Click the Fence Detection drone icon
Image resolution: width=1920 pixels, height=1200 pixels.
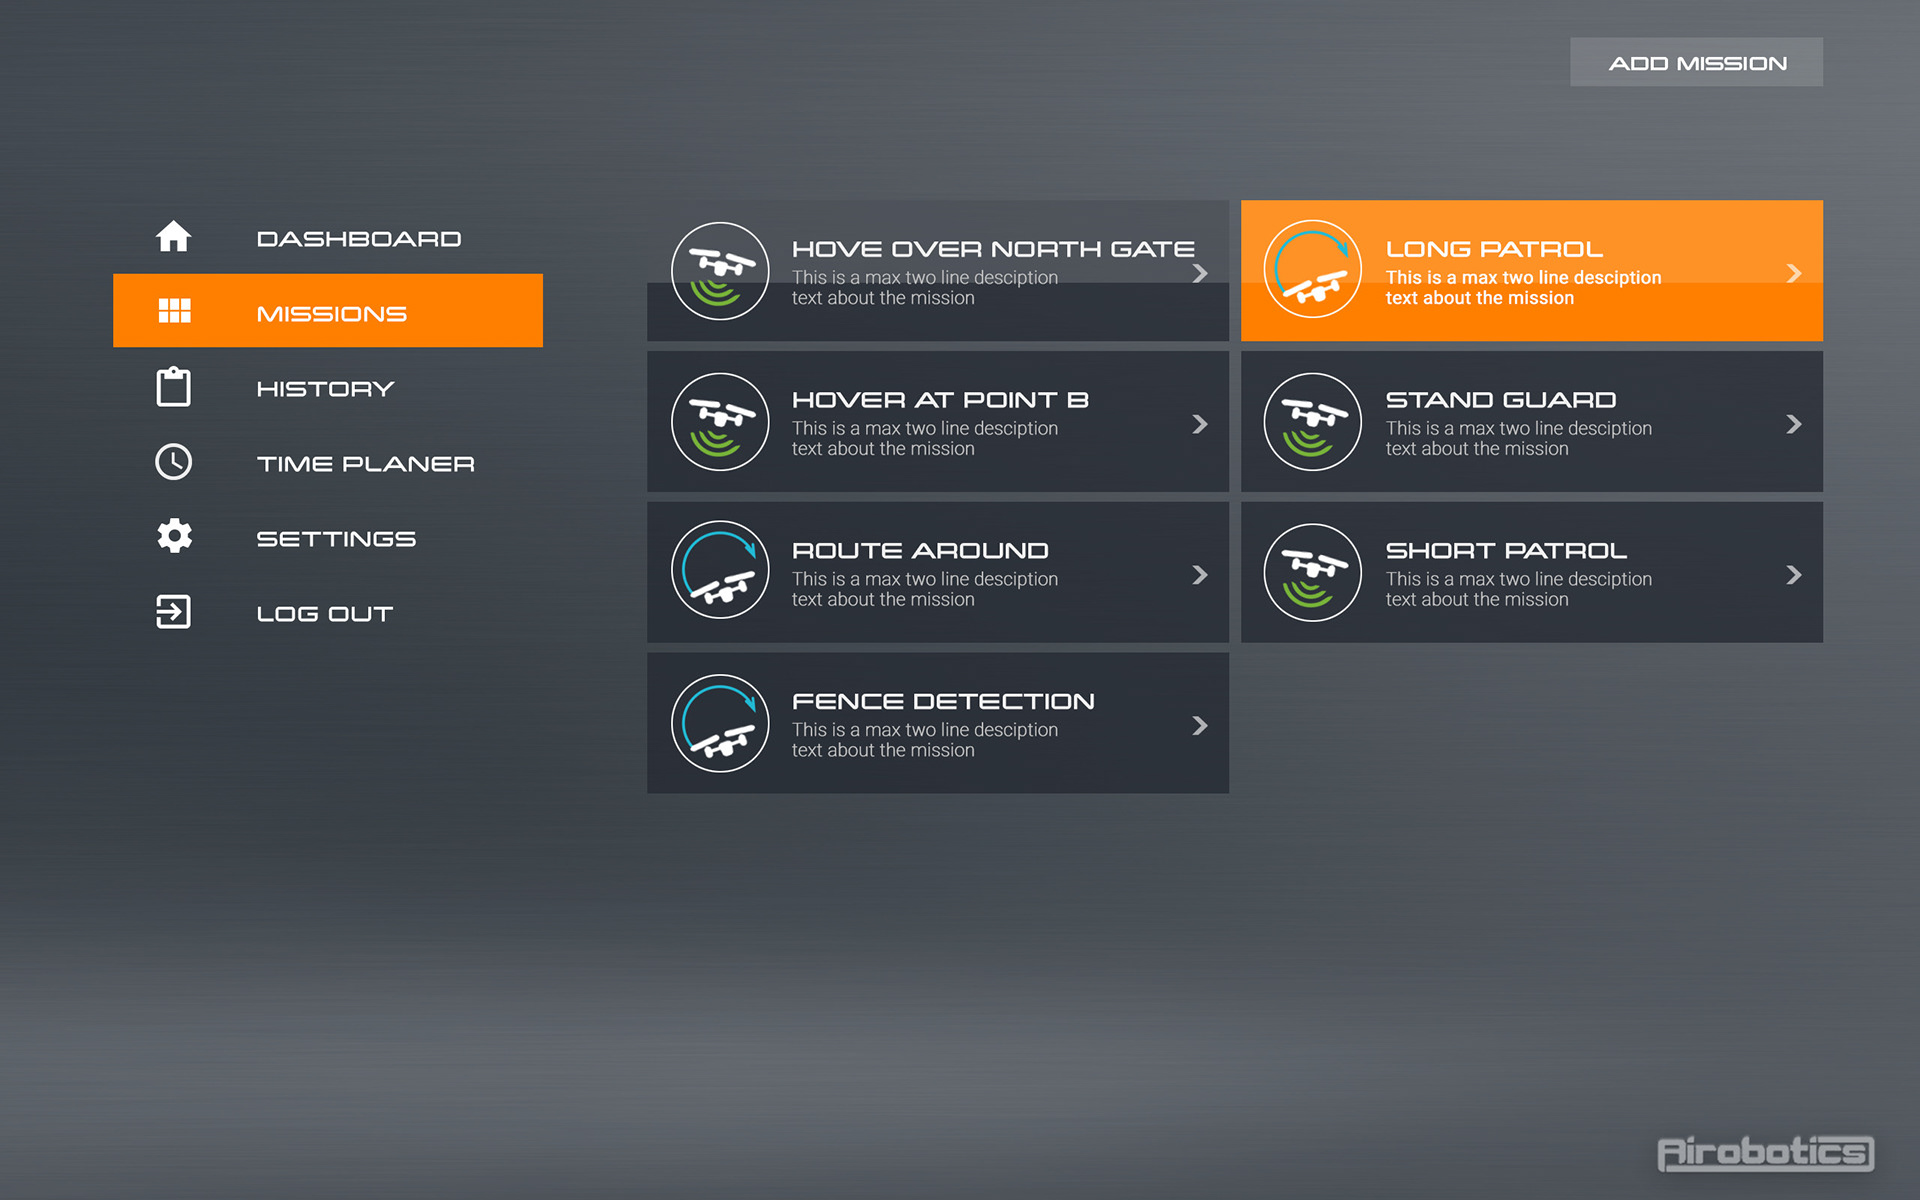pyautogui.click(x=720, y=723)
